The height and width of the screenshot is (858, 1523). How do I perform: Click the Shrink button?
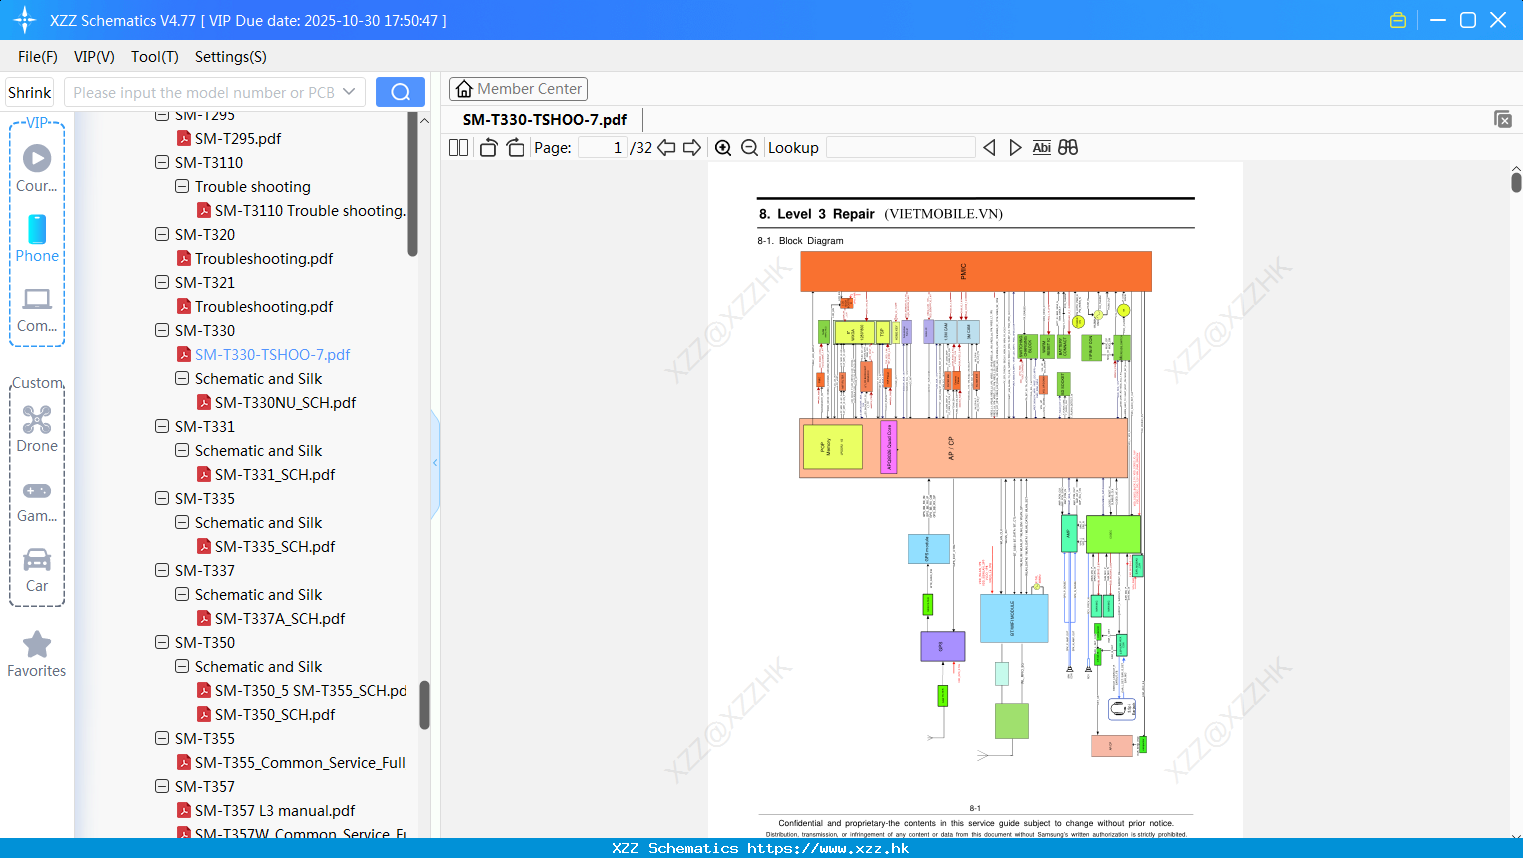[29, 92]
